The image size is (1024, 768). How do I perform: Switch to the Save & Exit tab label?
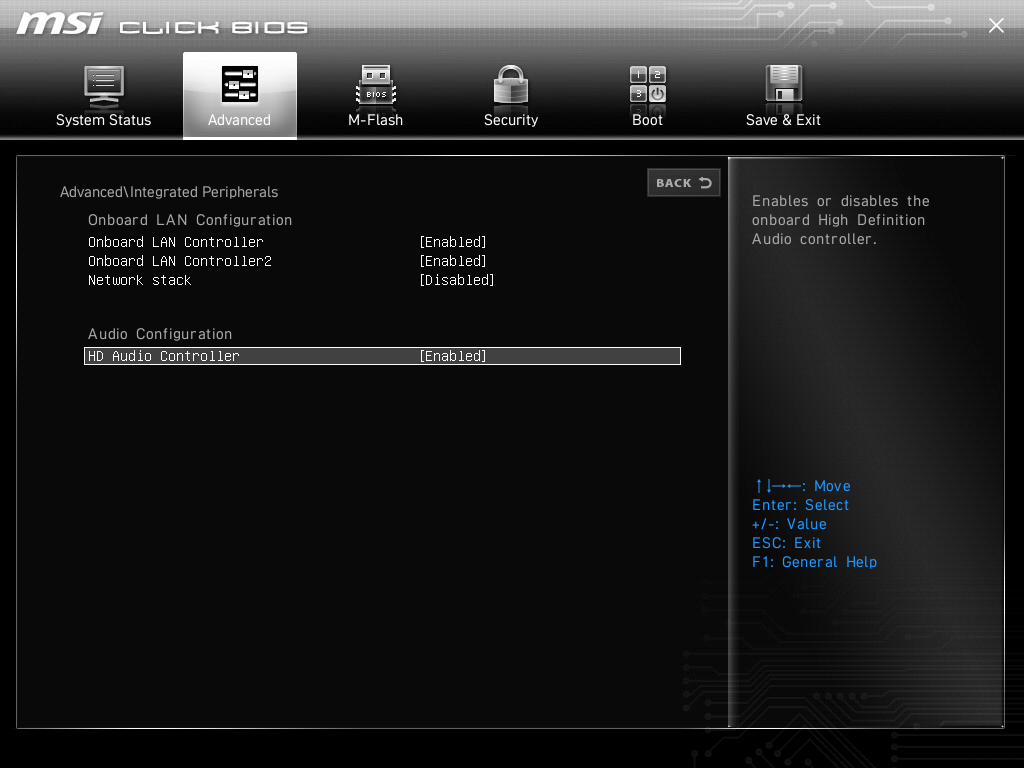click(x=783, y=120)
